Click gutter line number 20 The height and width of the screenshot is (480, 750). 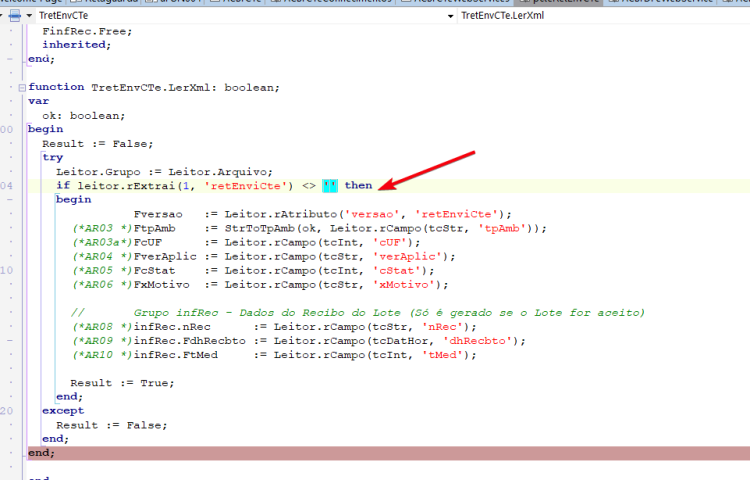[6, 411]
